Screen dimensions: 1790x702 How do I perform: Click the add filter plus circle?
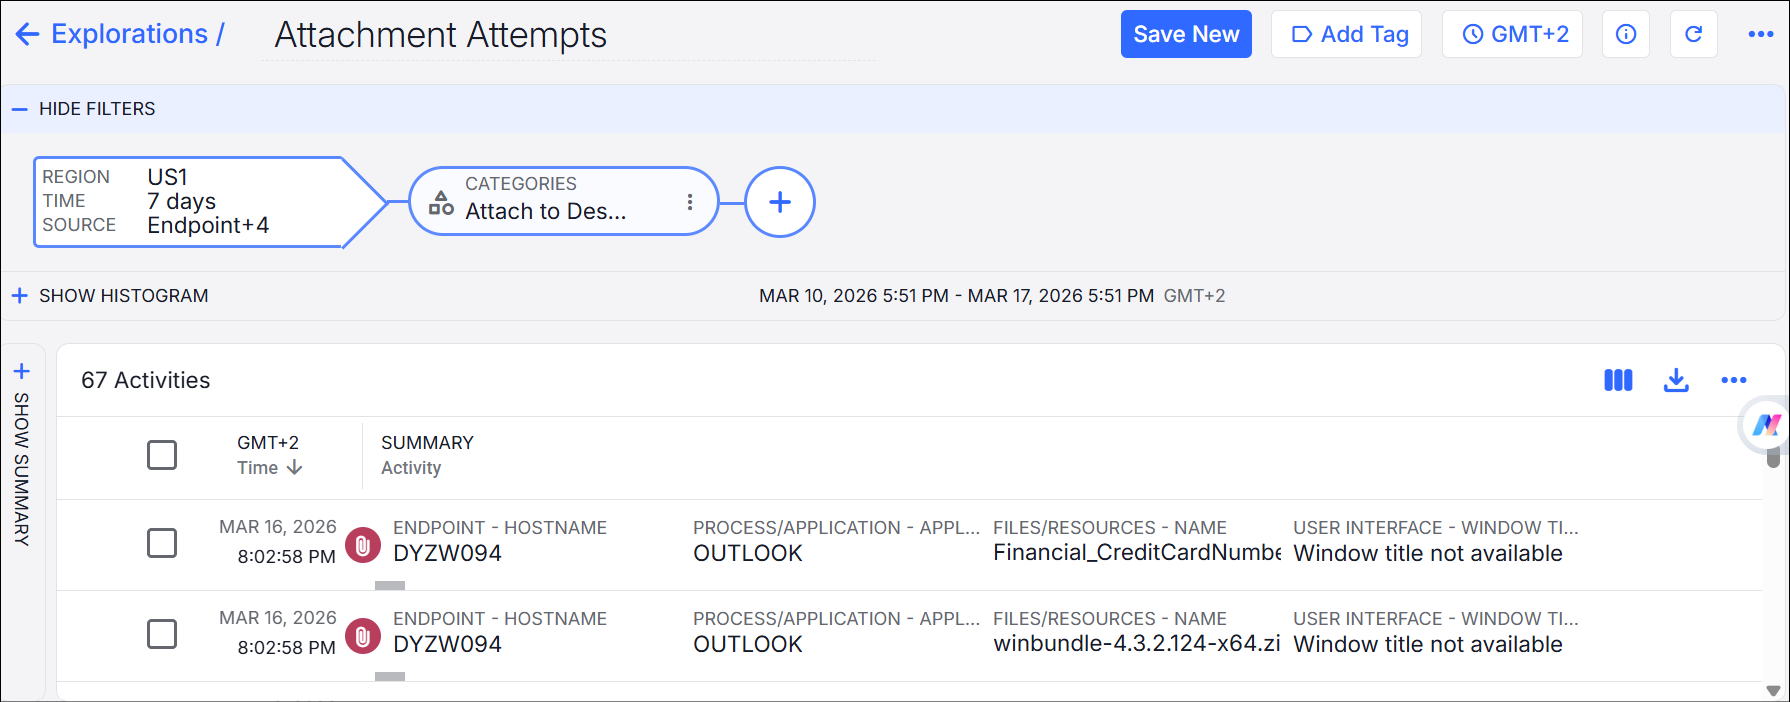780,202
